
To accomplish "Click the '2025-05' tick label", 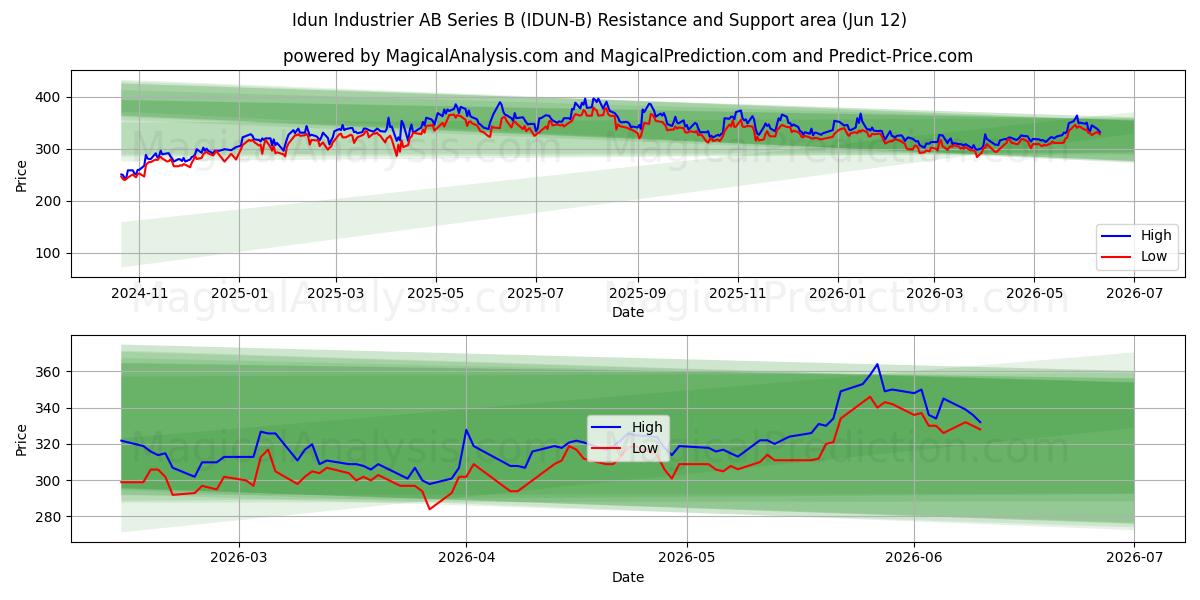I will click(x=436, y=293).
